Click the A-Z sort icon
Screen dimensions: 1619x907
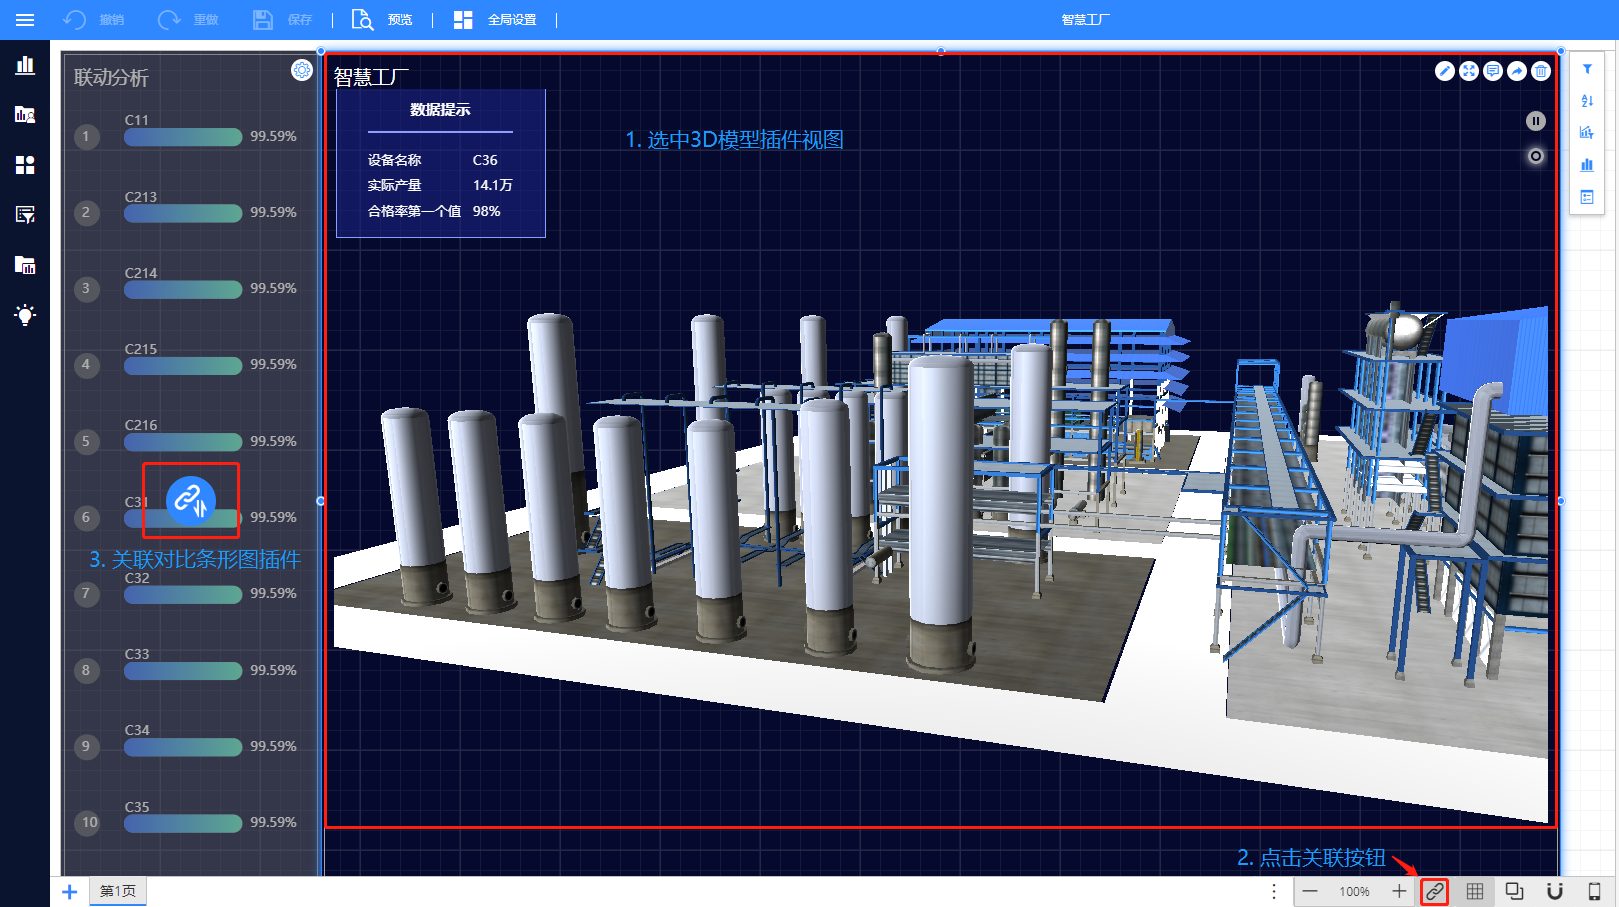(x=1587, y=101)
